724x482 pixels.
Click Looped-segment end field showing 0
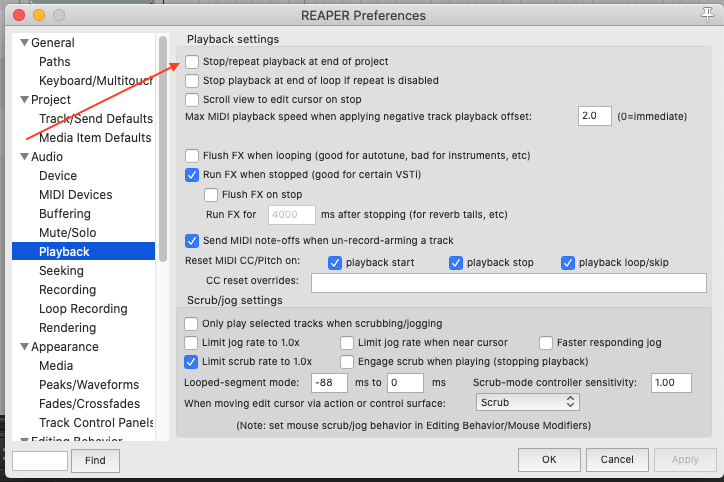[405, 383]
